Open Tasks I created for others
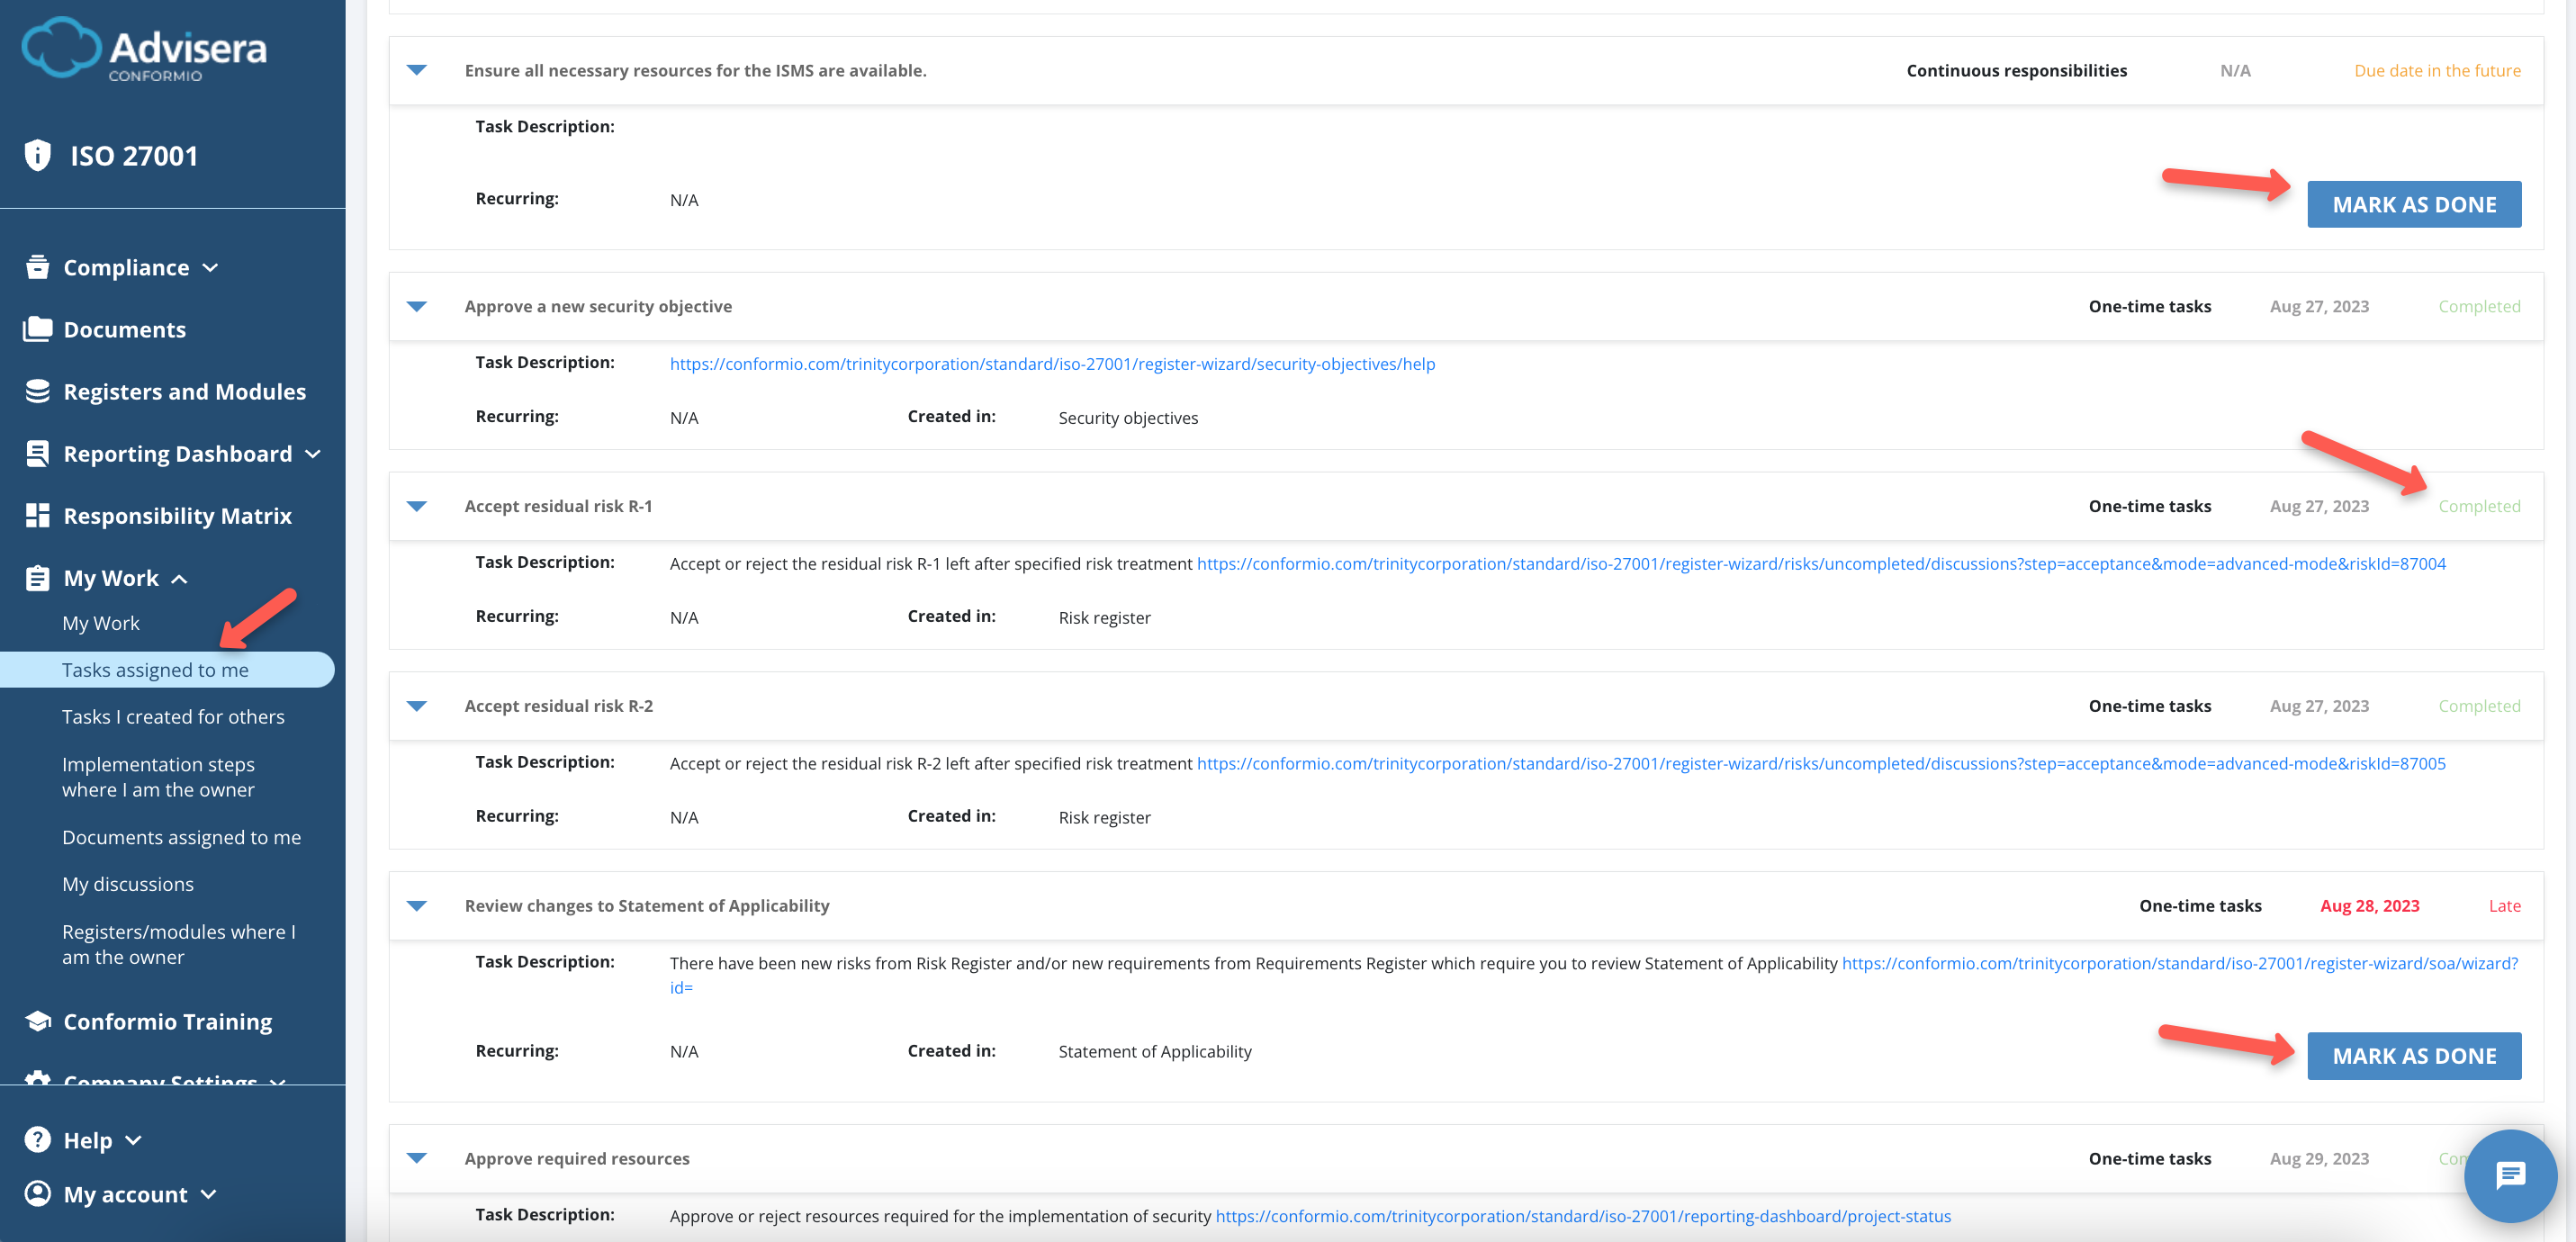 point(173,716)
